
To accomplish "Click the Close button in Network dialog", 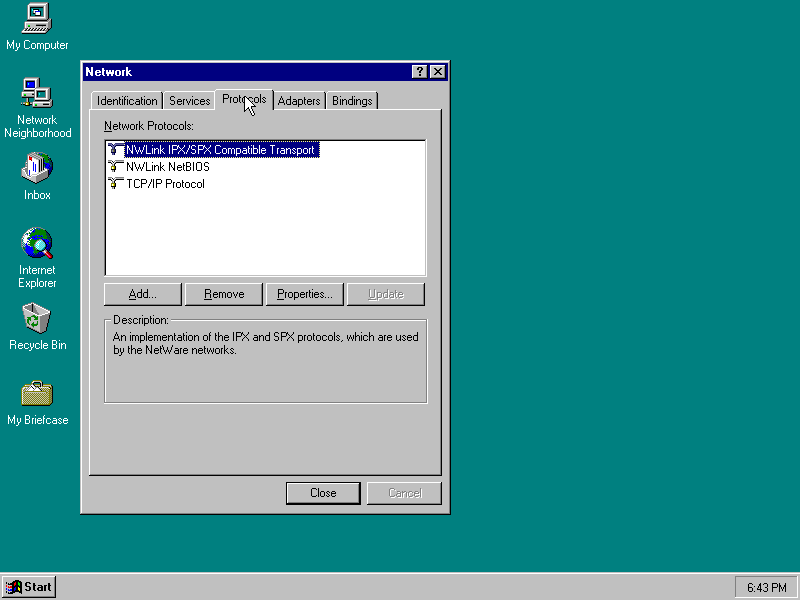I will pos(323,493).
